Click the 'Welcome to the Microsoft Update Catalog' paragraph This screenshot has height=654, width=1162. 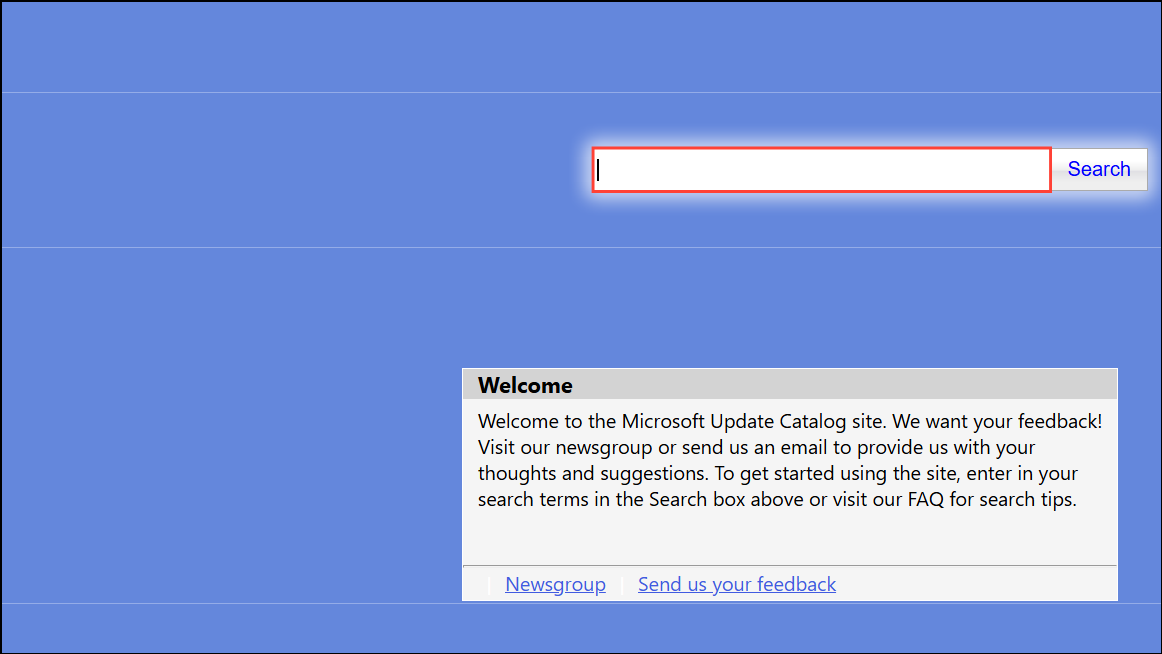point(790,460)
